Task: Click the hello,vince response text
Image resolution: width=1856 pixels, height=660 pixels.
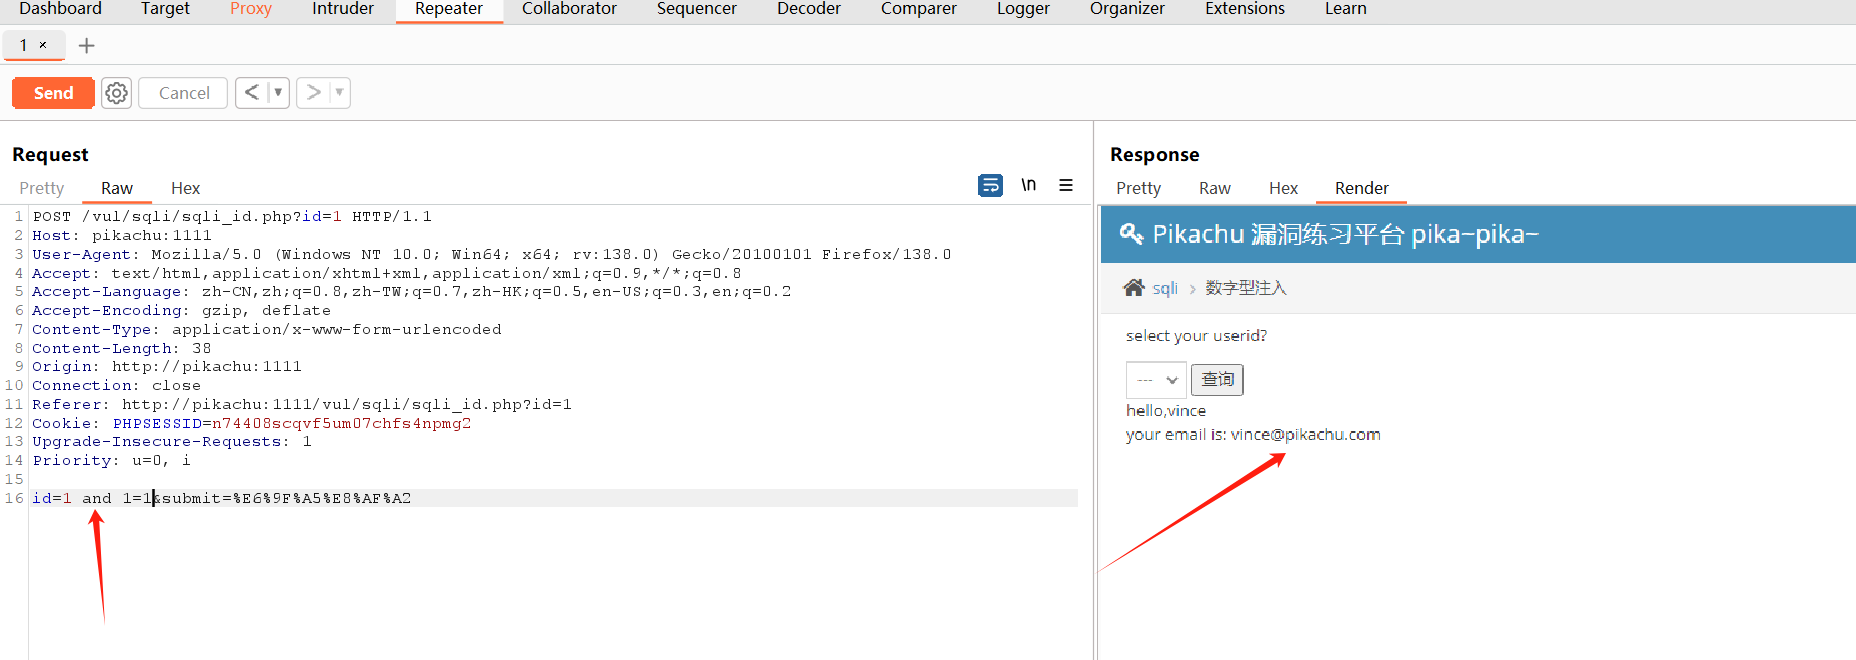Action: 1166,411
